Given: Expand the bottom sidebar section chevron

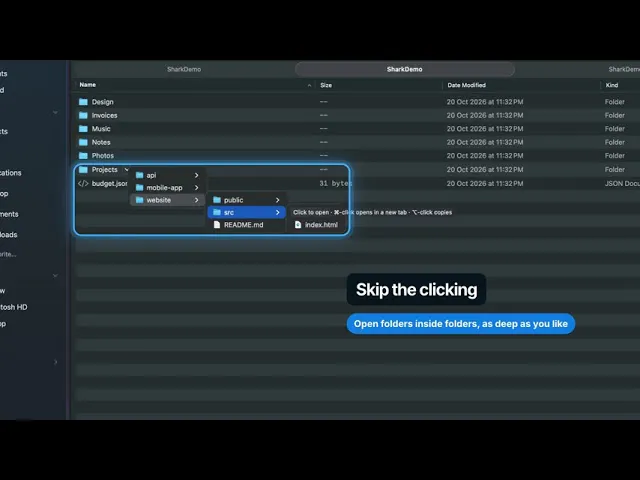Looking at the screenshot, I should (x=56, y=362).
